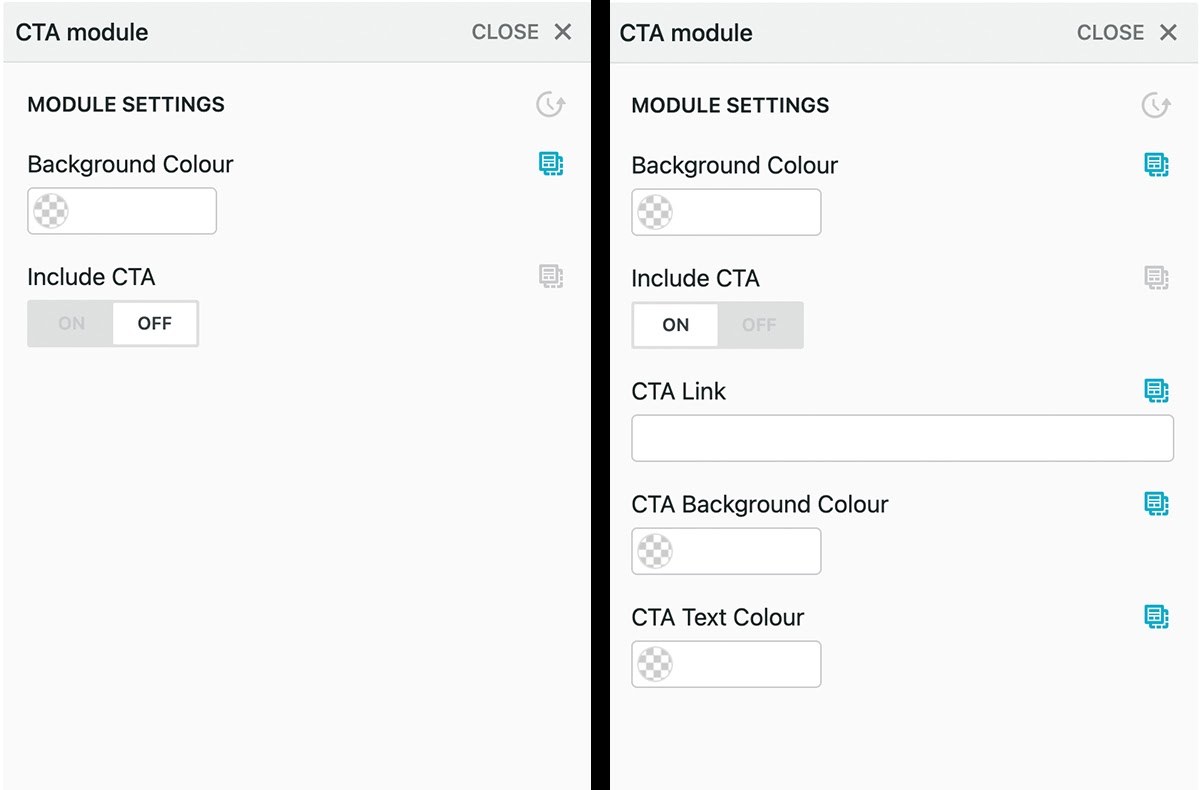Viewport: 1200px width, 790px height.
Task: Click teal device icon beside right Background Colour
Action: click(x=1156, y=165)
